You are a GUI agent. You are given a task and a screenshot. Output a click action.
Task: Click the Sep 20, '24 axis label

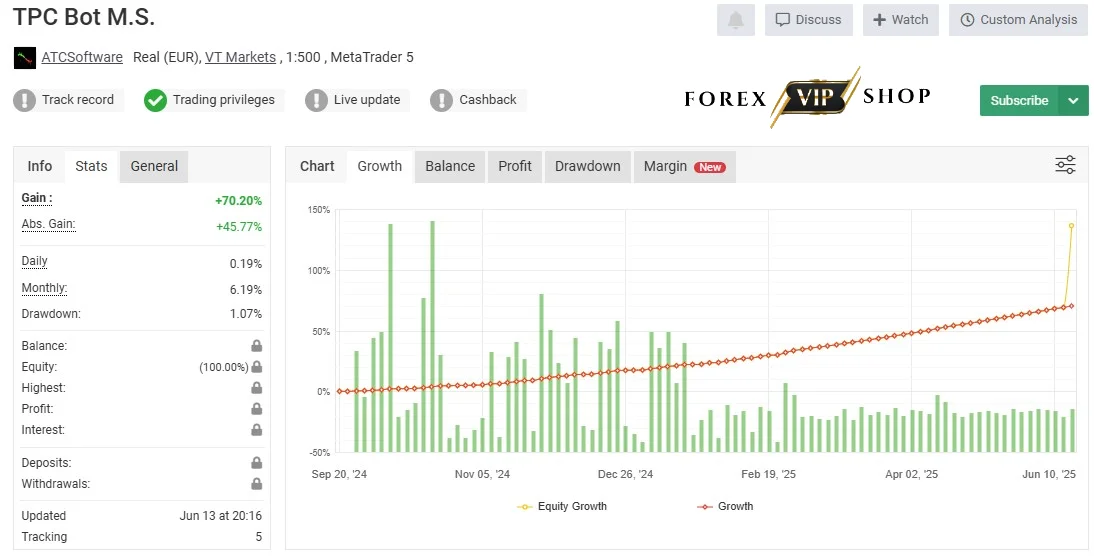coord(339,474)
